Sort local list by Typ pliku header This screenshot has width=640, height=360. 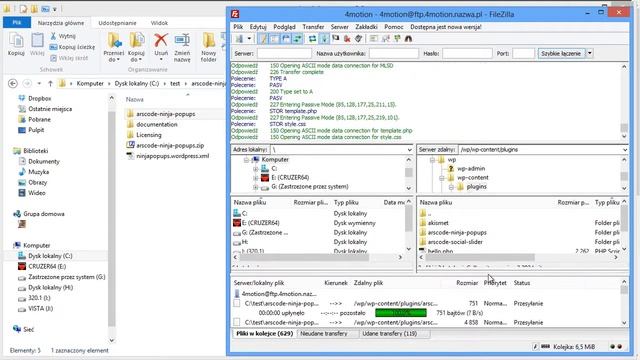[x=346, y=202]
